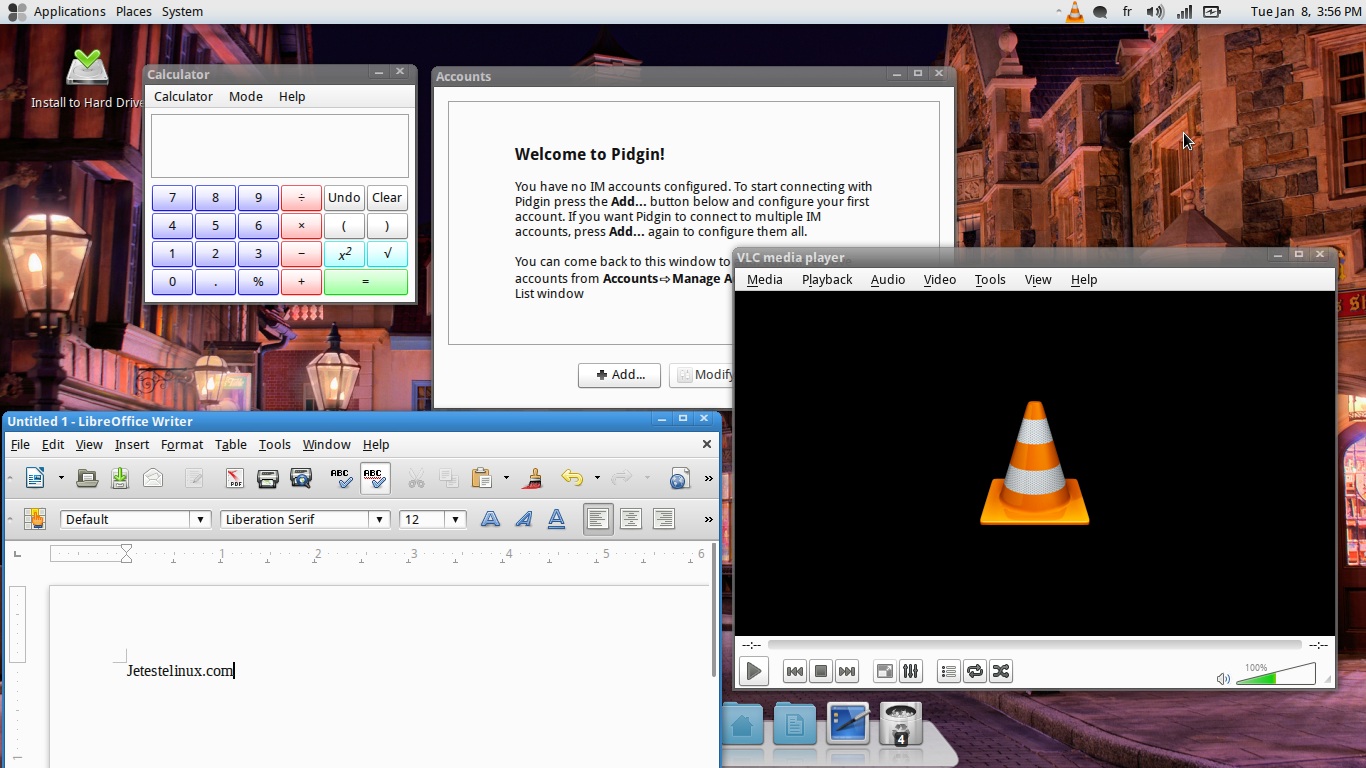Open the trash icon in the dock

[900, 724]
